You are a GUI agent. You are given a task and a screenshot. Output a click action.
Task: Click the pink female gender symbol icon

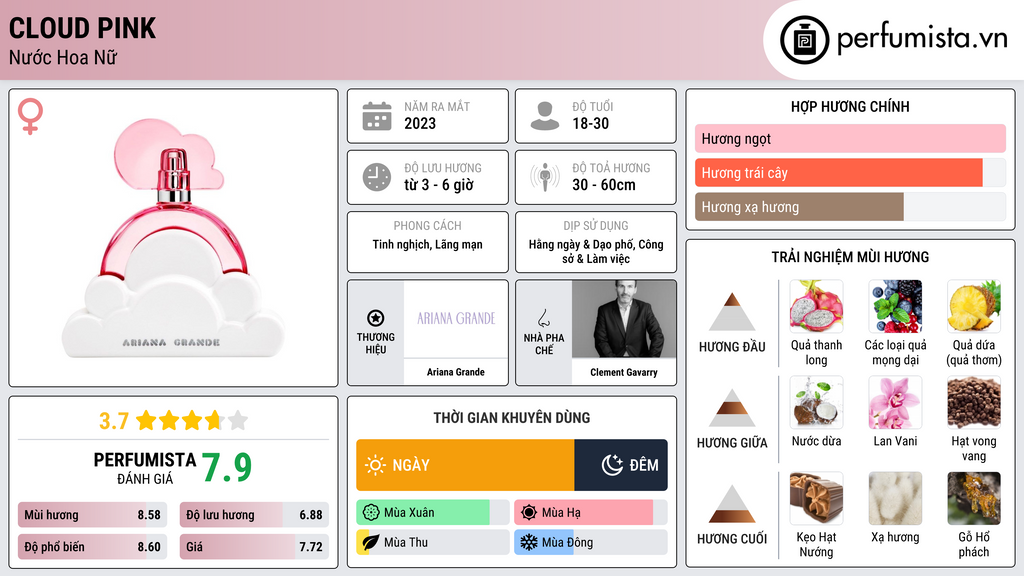point(31,118)
